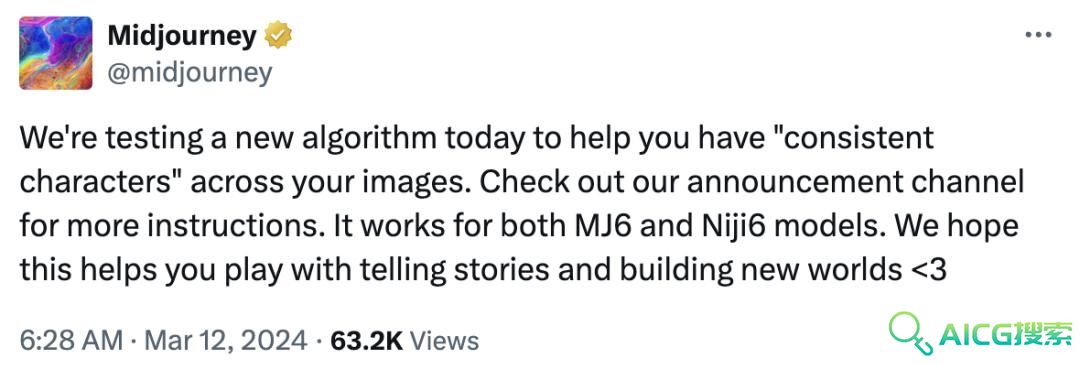1080x365 pixels.
Task: Select the Midjourney display name
Action: (183, 35)
